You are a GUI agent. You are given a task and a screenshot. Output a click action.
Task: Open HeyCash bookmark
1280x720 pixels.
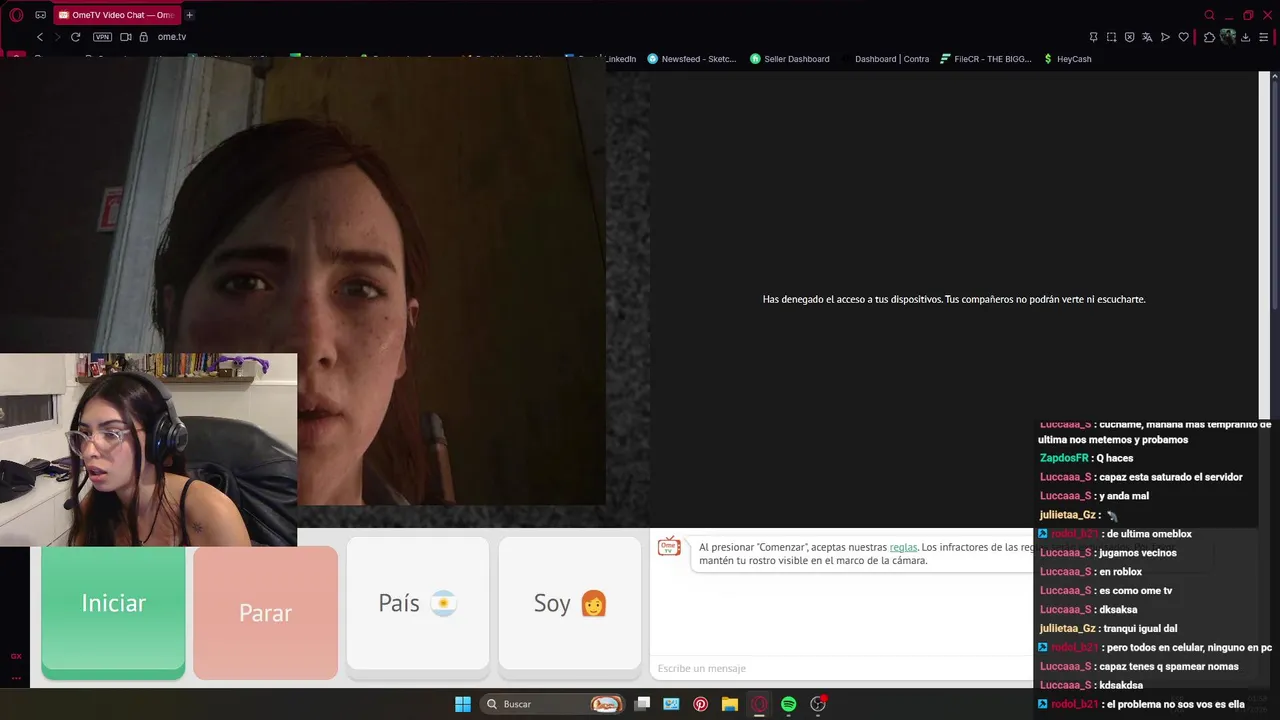(1067, 59)
